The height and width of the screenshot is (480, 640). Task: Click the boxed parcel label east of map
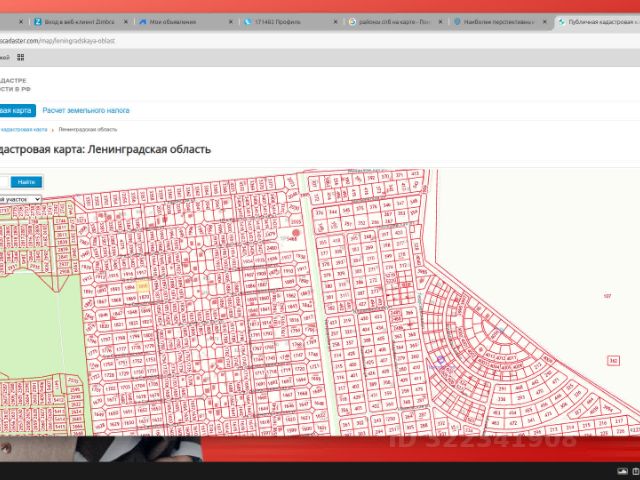point(613,360)
